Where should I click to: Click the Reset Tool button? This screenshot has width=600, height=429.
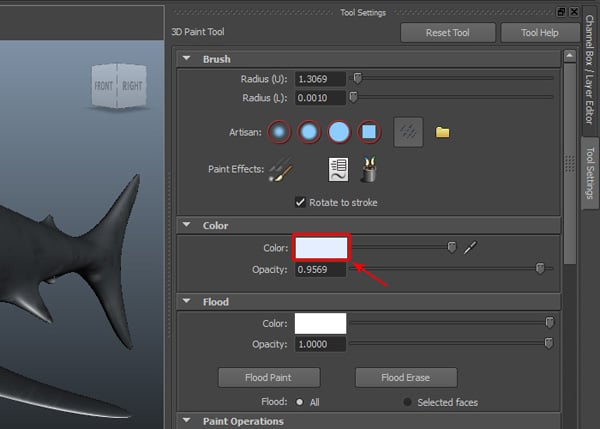(447, 32)
